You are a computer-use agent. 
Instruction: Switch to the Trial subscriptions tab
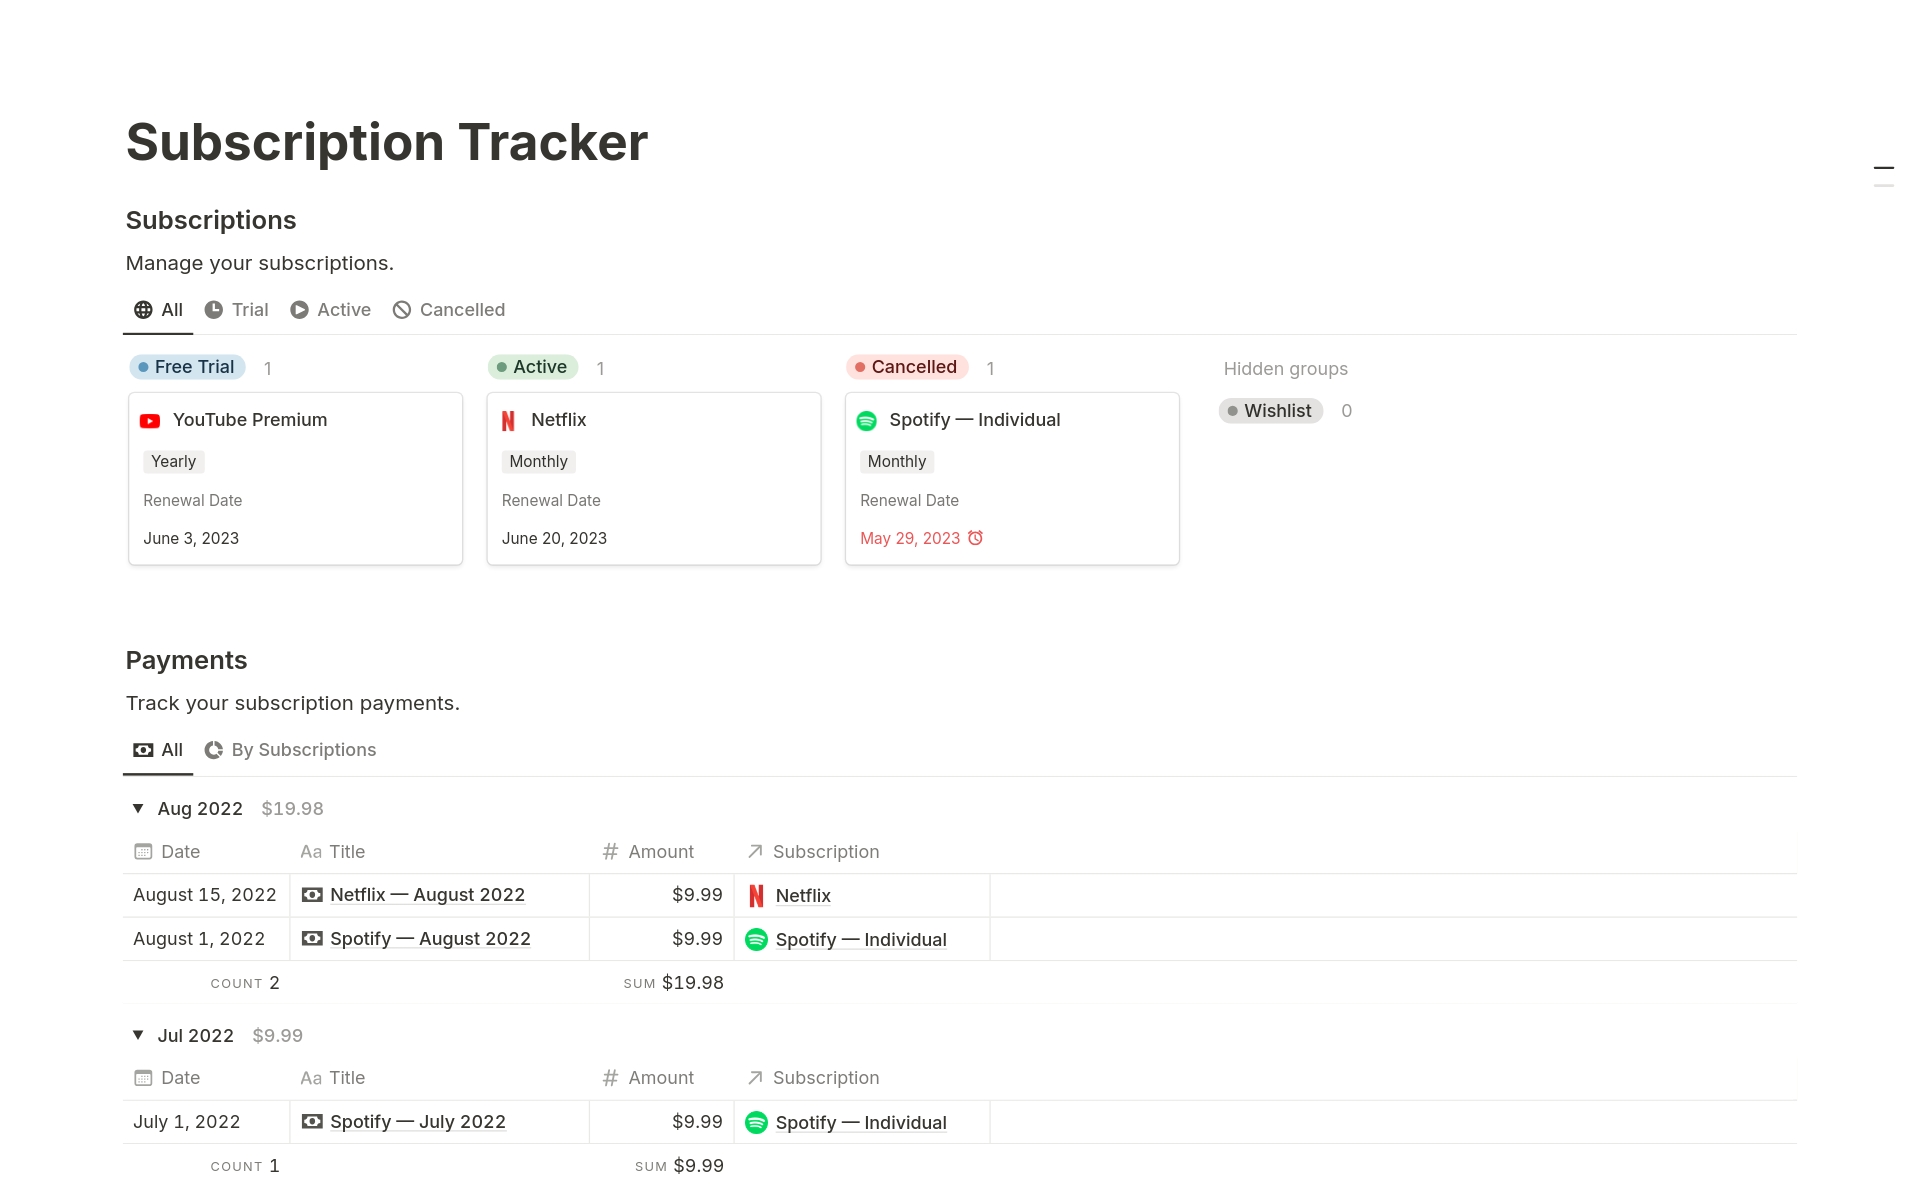(237, 310)
